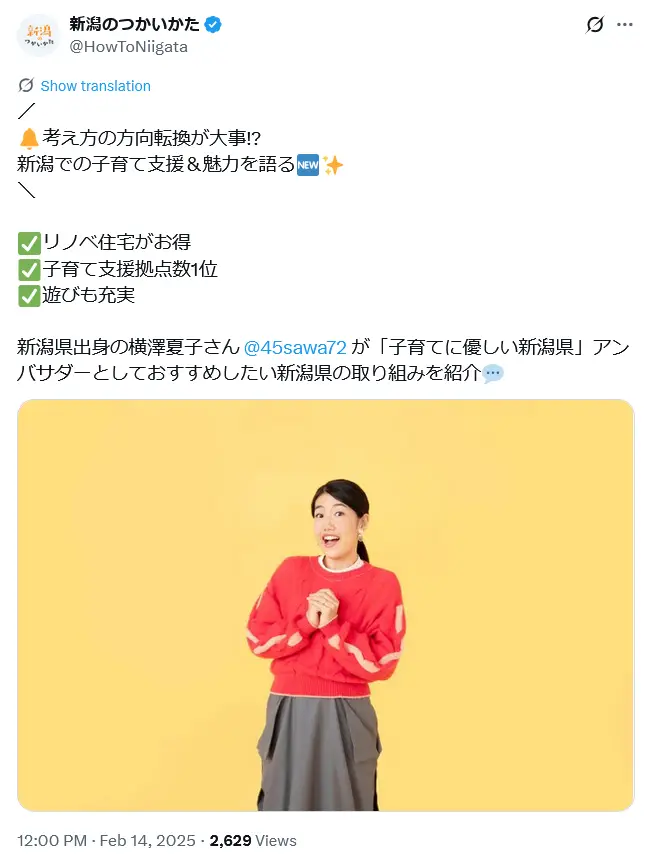Click the sparkles emoji after NEW

pyautogui.click(x=333, y=165)
